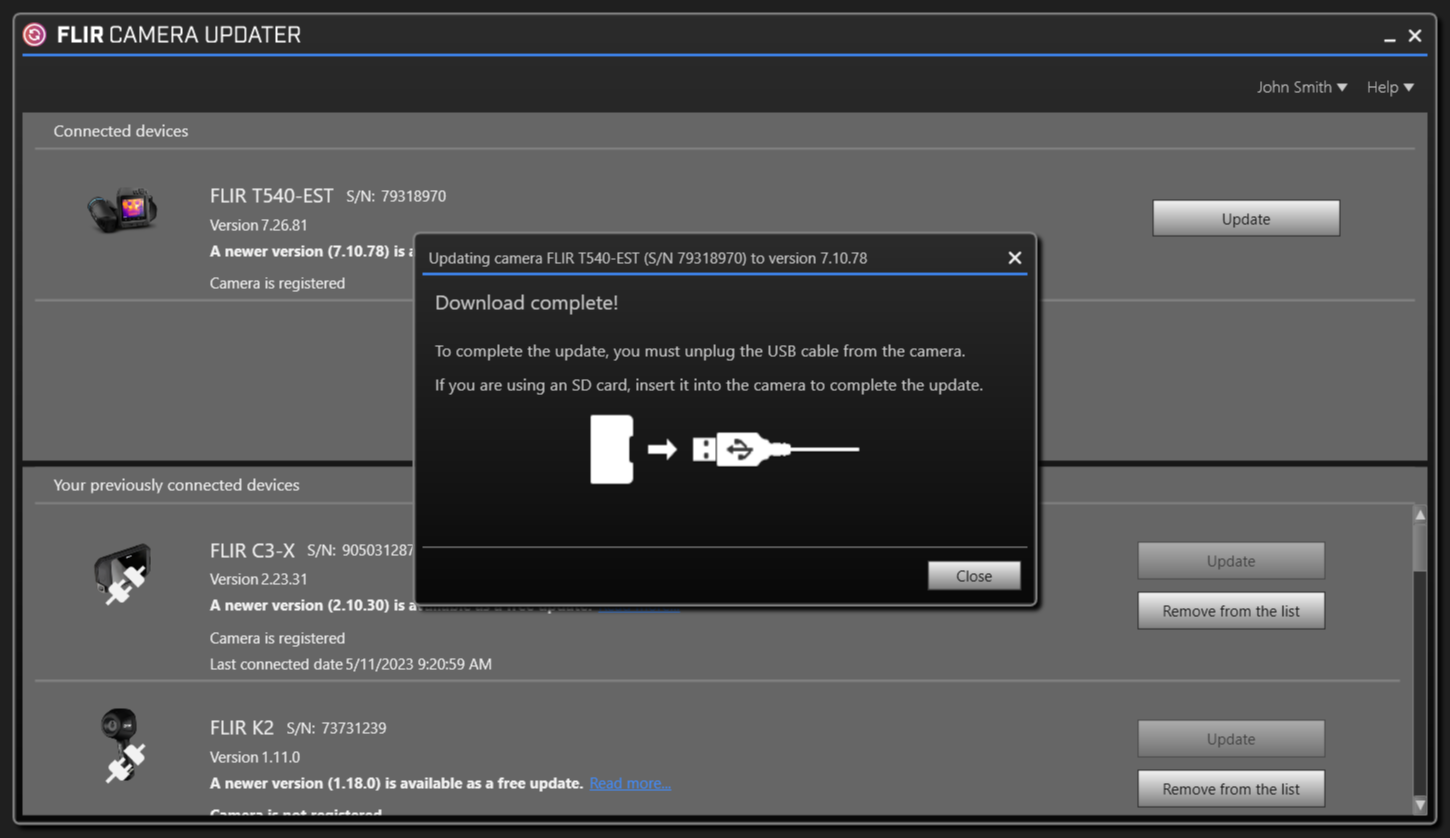This screenshot has height=838, width=1450.
Task: Open the Read more link for FLIR K2
Action: click(x=630, y=783)
